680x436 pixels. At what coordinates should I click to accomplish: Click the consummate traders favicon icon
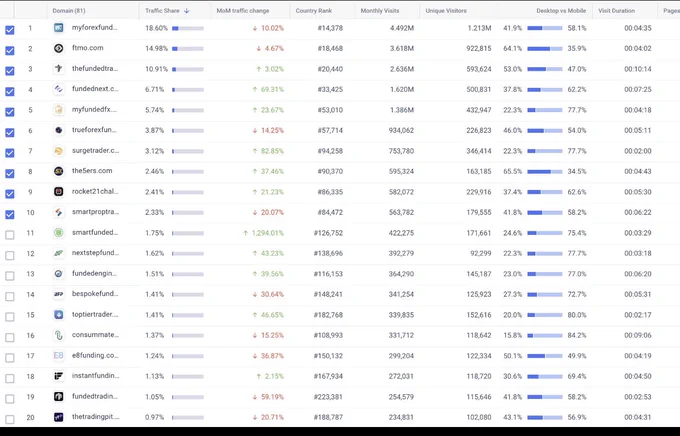tap(59, 335)
